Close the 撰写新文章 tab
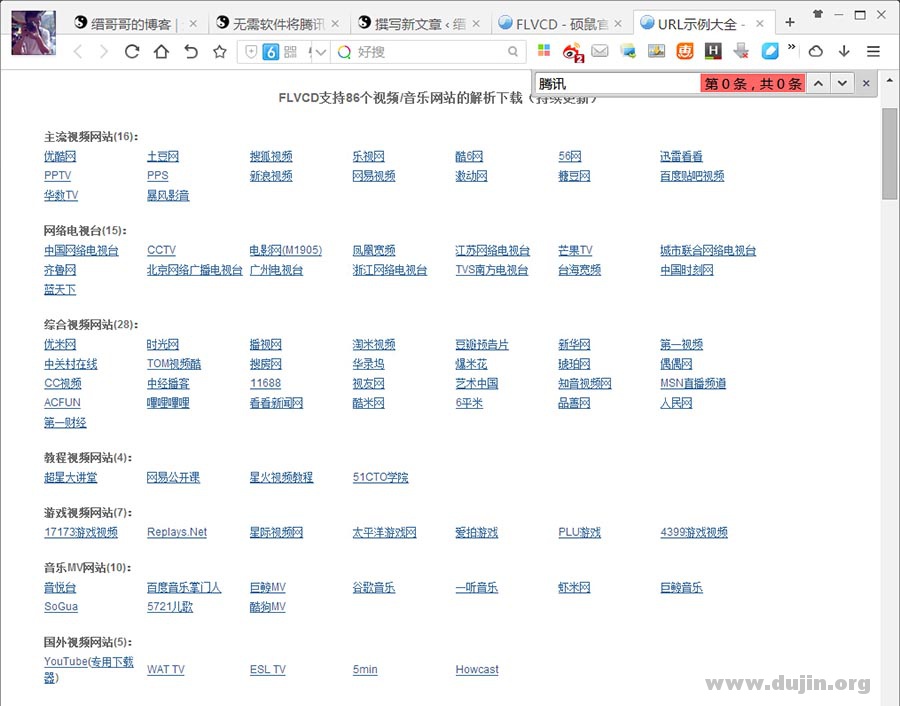 tap(476, 24)
